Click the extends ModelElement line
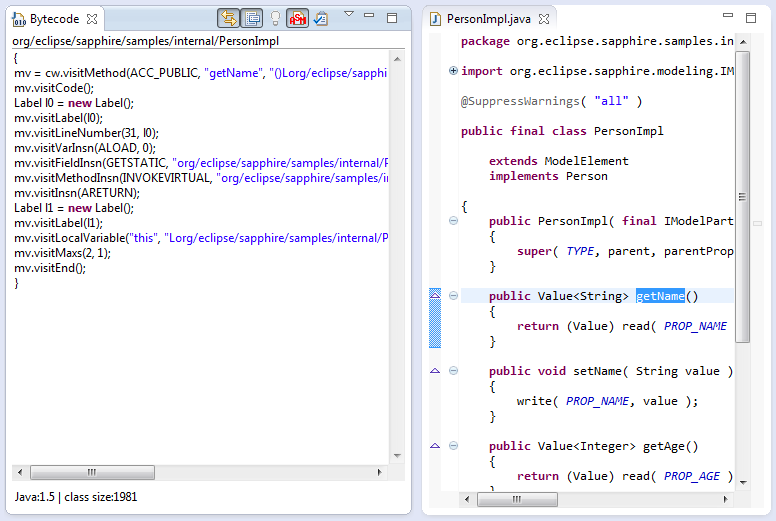The height and width of the screenshot is (521, 776). coord(559,161)
